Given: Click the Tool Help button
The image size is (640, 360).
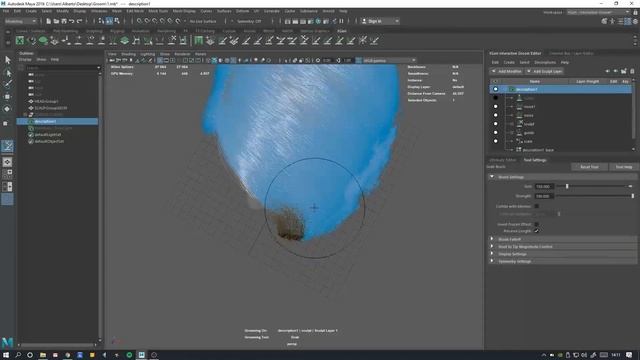Looking at the screenshot, I should coord(623,167).
